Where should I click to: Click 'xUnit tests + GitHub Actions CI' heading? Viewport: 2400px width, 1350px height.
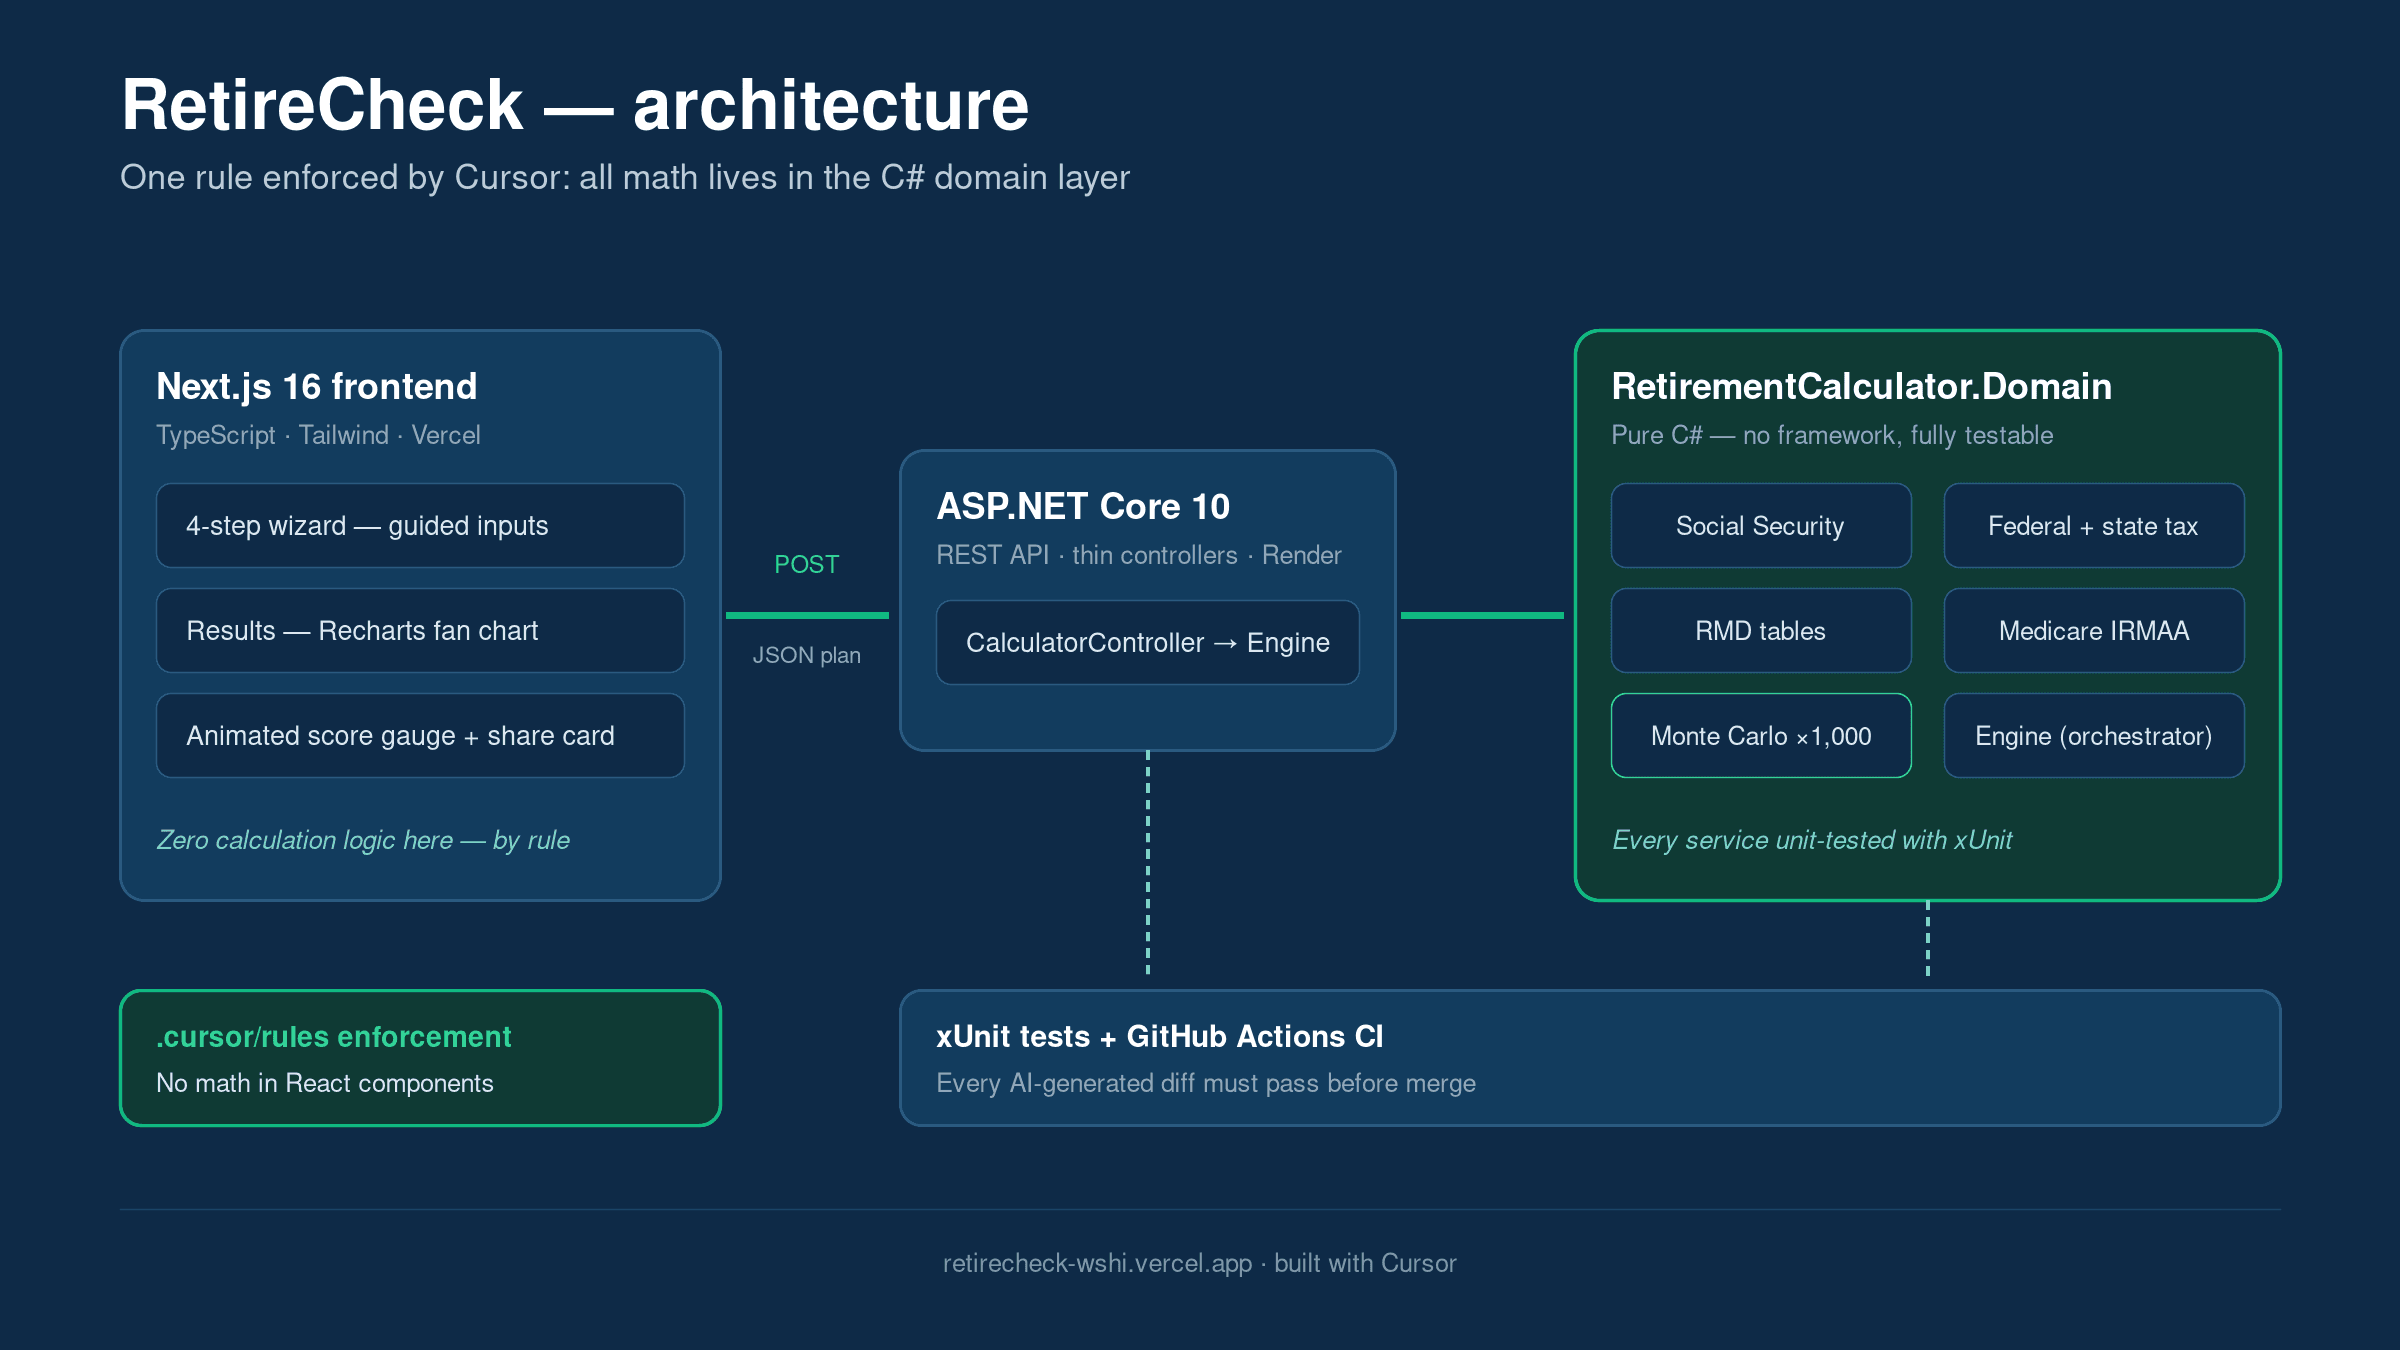1160,1037
